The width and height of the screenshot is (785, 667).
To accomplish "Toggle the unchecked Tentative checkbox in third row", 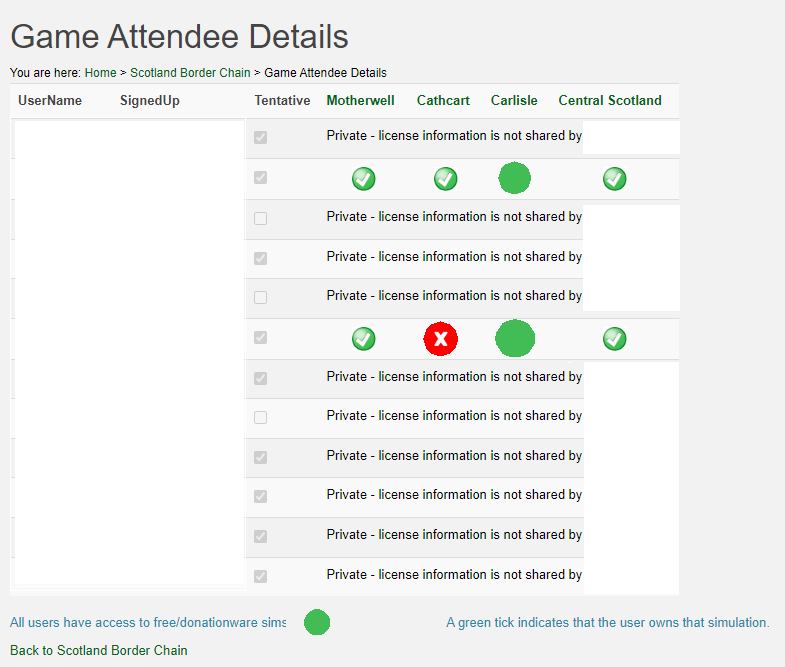I will tap(260, 218).
